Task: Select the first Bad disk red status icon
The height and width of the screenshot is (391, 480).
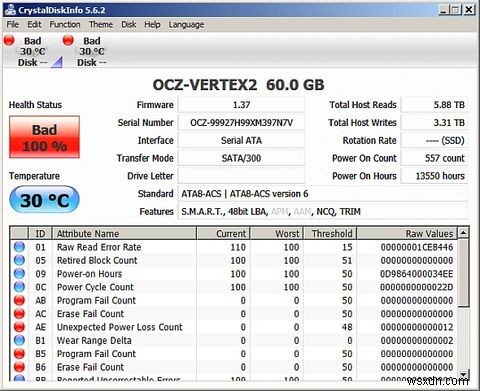Action: click(9, 40)
